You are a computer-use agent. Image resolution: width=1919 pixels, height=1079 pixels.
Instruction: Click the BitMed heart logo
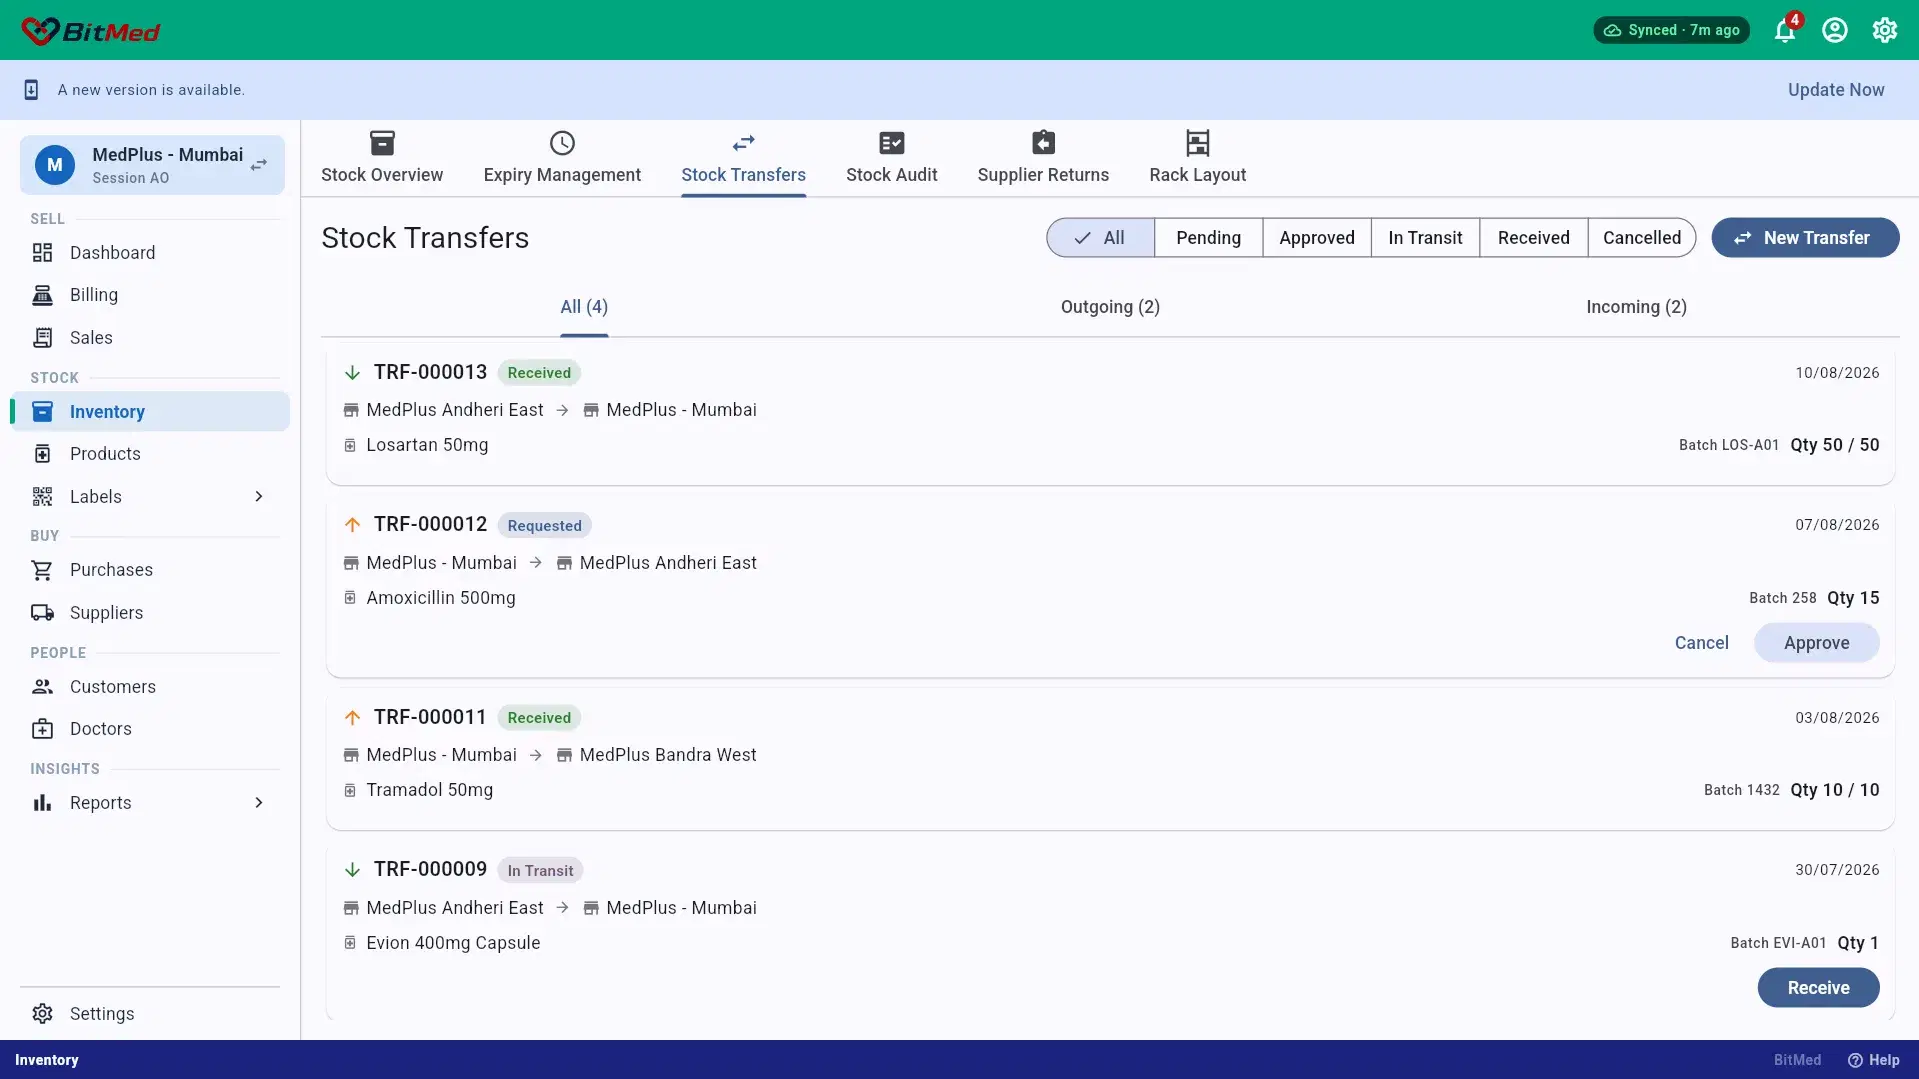(x=40, y=31)
